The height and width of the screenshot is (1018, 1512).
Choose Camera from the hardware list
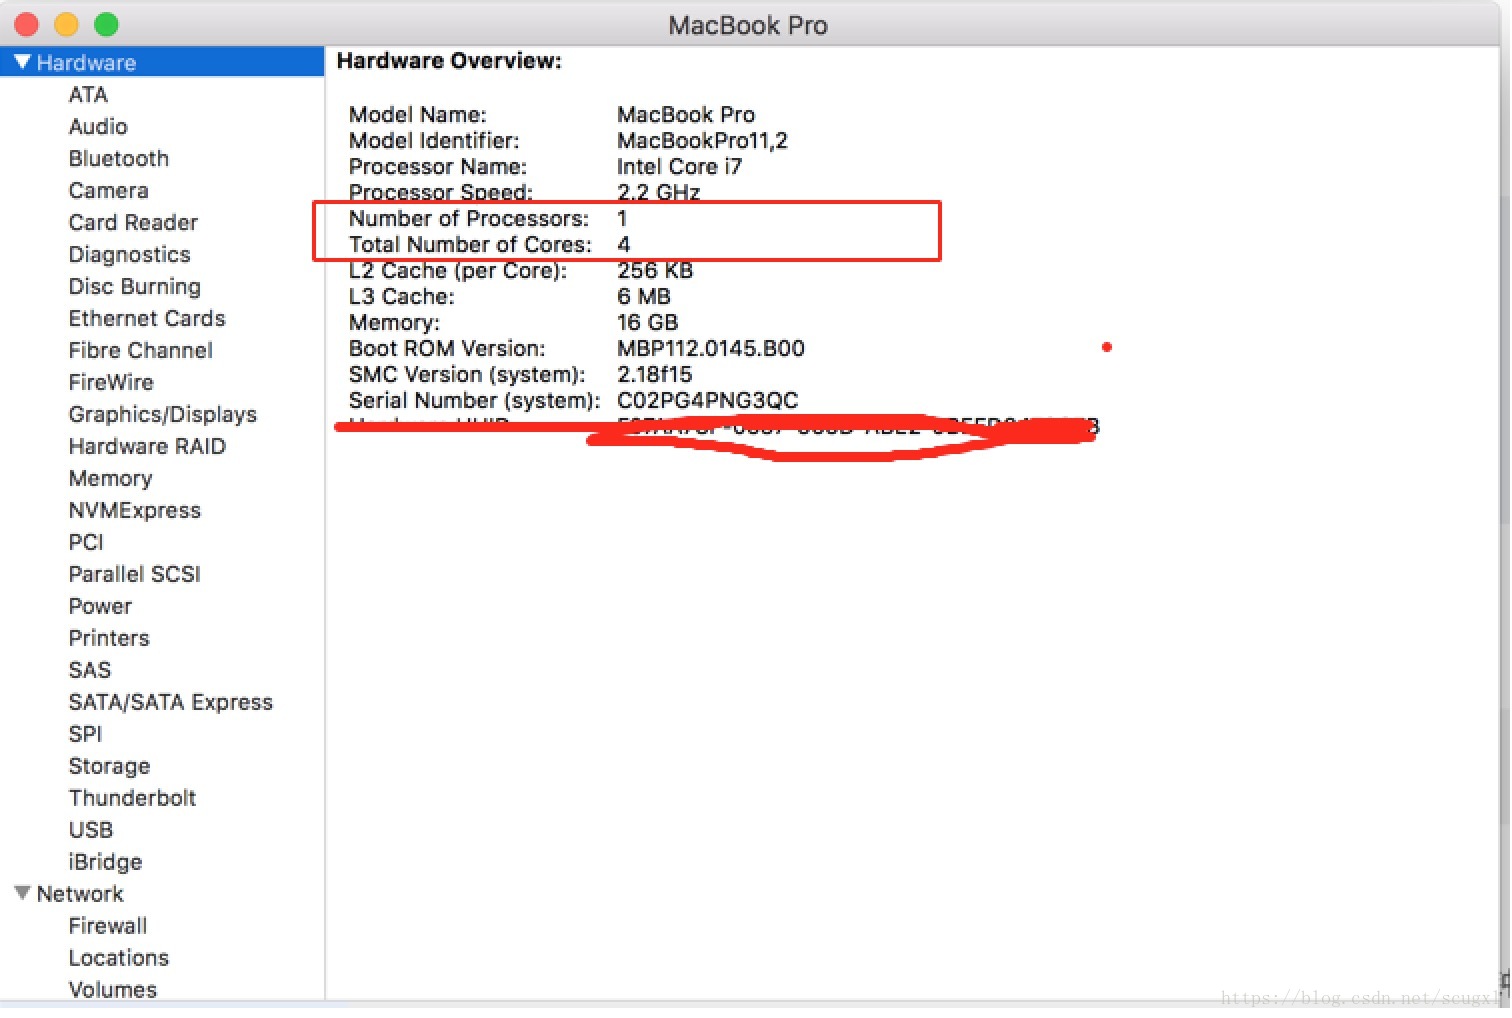coord(108,190)
